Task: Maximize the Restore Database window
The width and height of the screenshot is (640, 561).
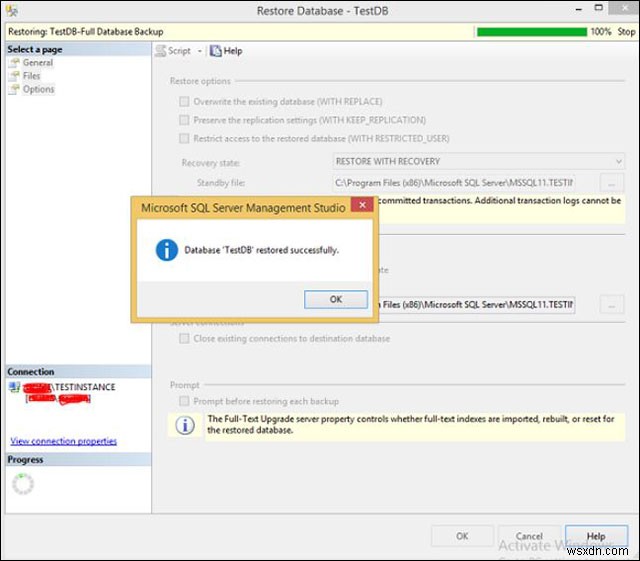Action: [598, 8]
